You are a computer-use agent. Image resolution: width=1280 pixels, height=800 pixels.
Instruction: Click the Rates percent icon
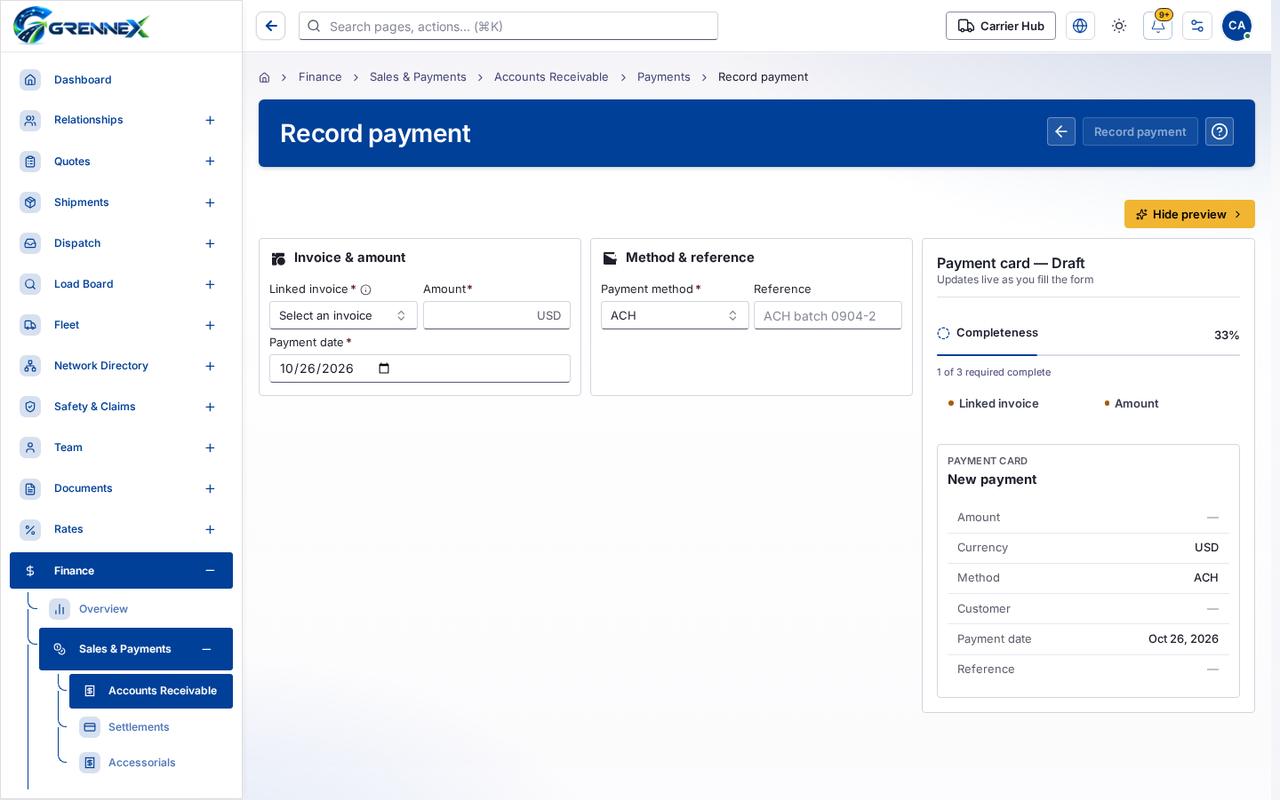(x=30, y=530)
